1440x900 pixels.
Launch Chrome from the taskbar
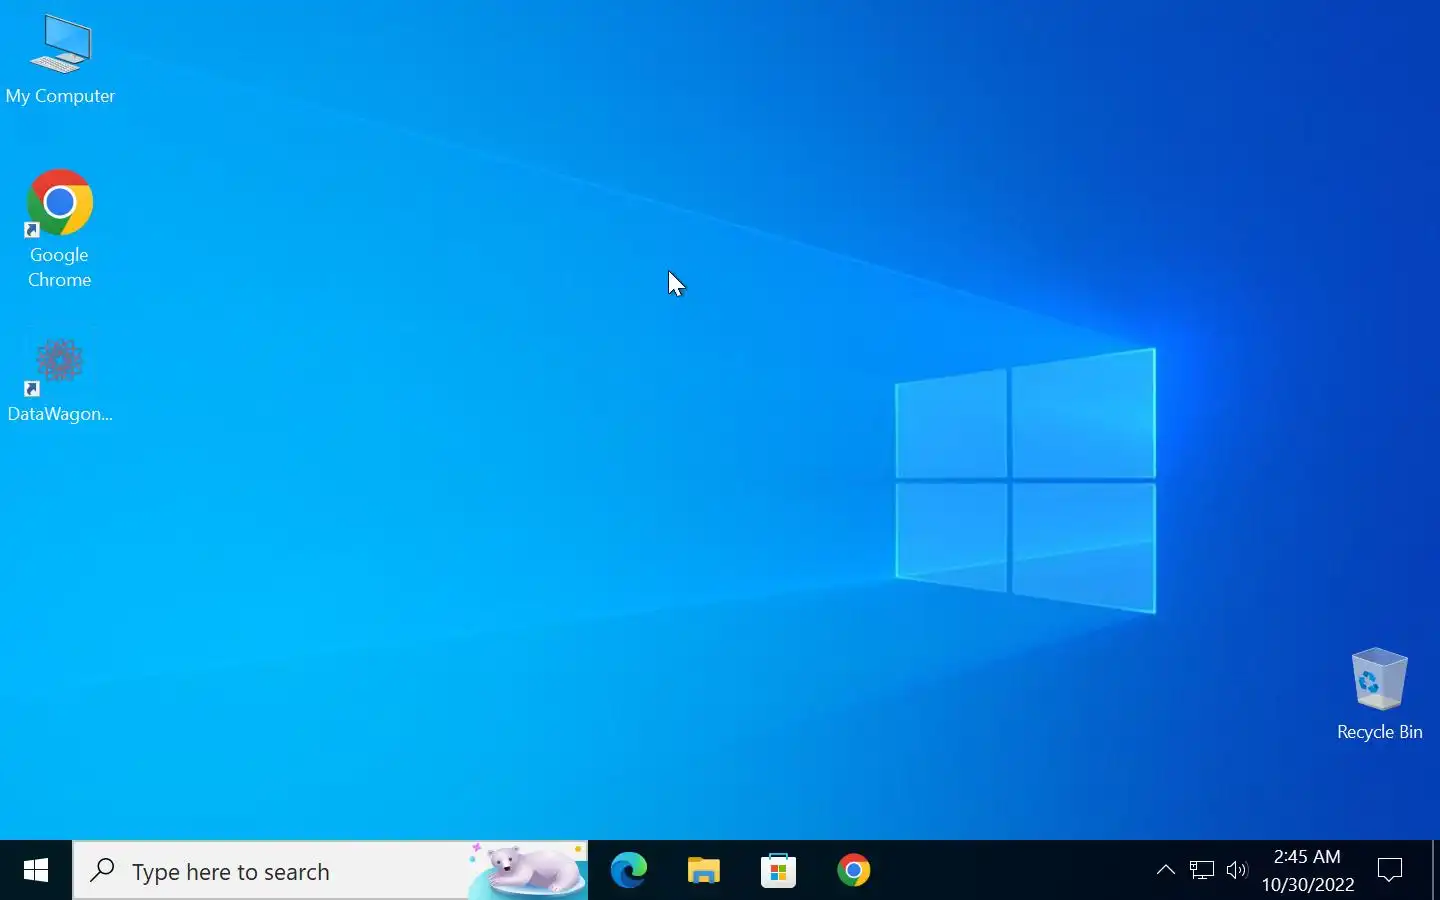[854, 871]
